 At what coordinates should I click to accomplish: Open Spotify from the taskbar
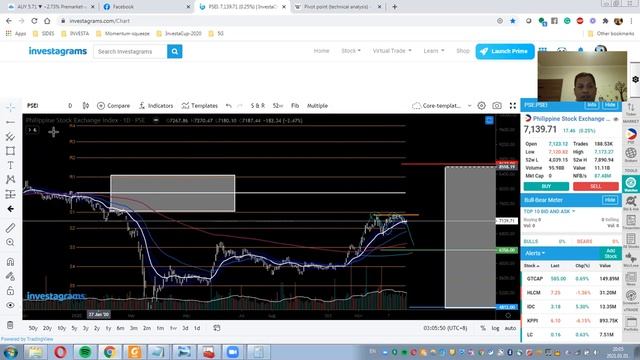click(85, 351)
